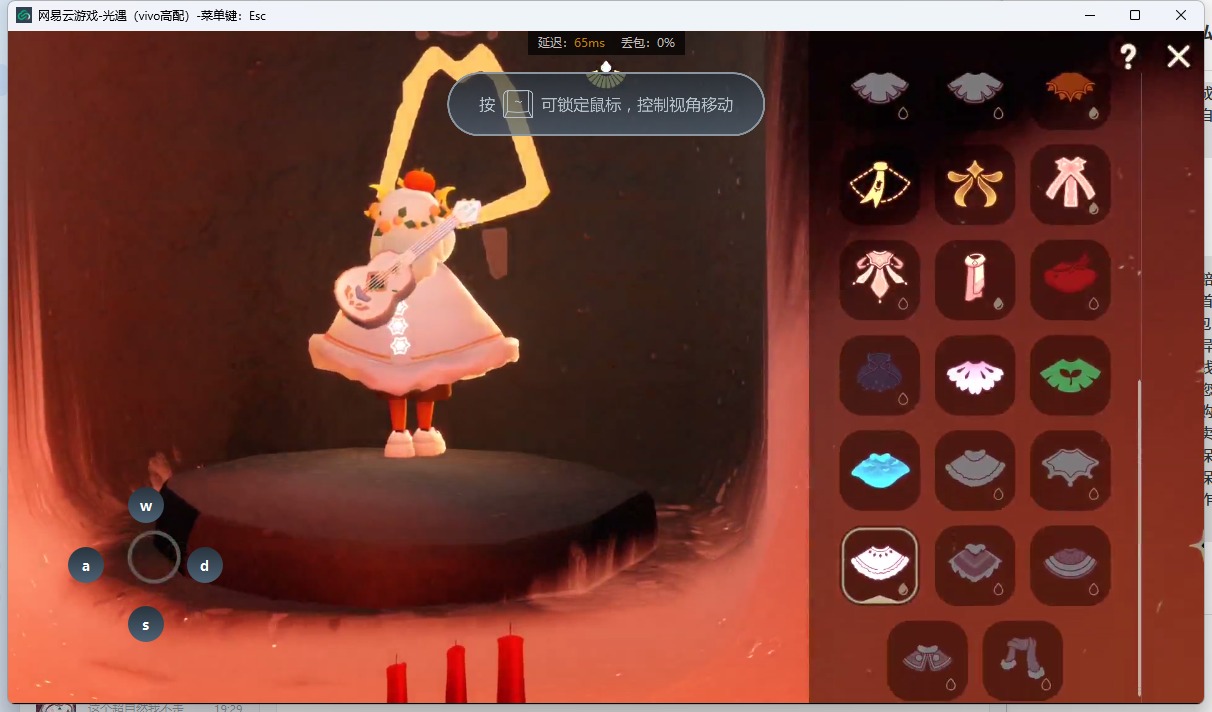Minimize the cloud gaming window

pyautogui.click(x=1088, y=15)
